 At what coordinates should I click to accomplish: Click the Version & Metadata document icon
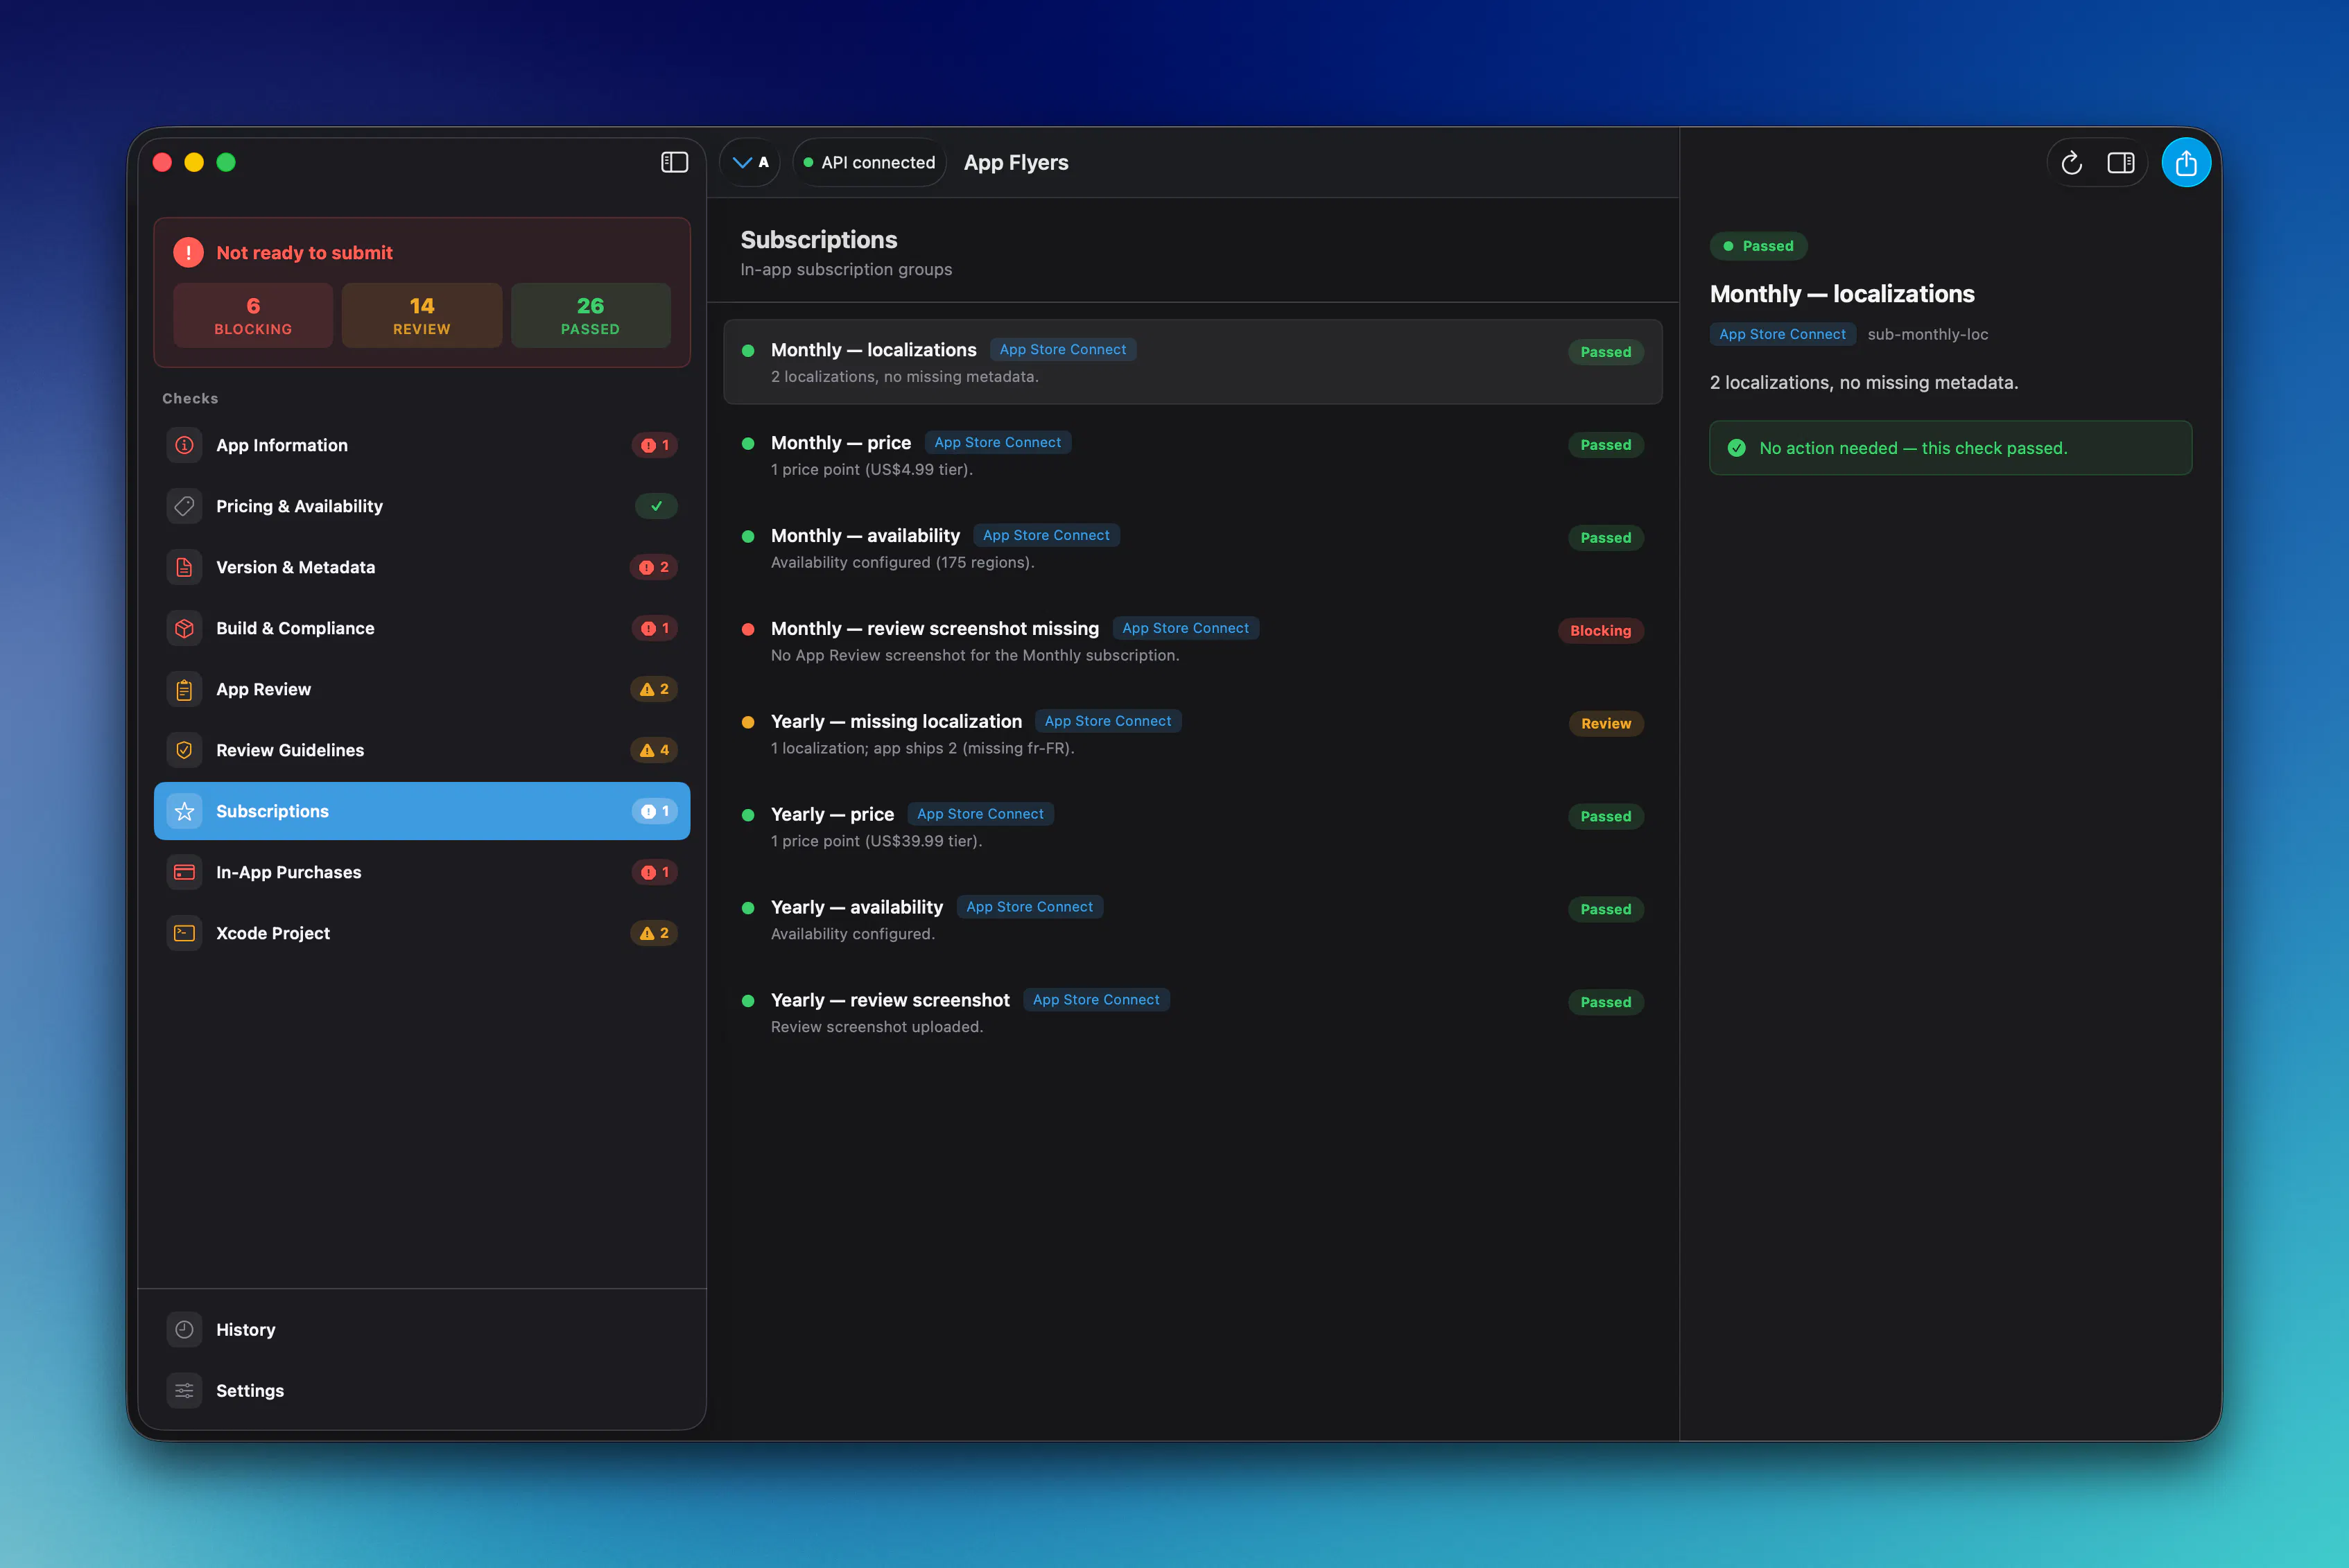click(184, 567)
